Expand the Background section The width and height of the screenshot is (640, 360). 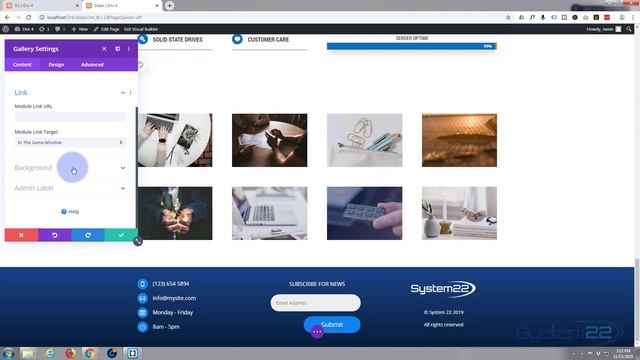(x=70, y=168)
